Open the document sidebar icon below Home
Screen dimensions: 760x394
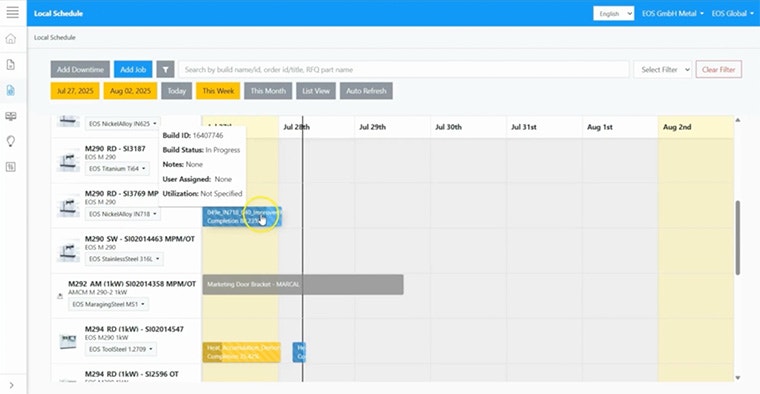click(x=11, y=64)
